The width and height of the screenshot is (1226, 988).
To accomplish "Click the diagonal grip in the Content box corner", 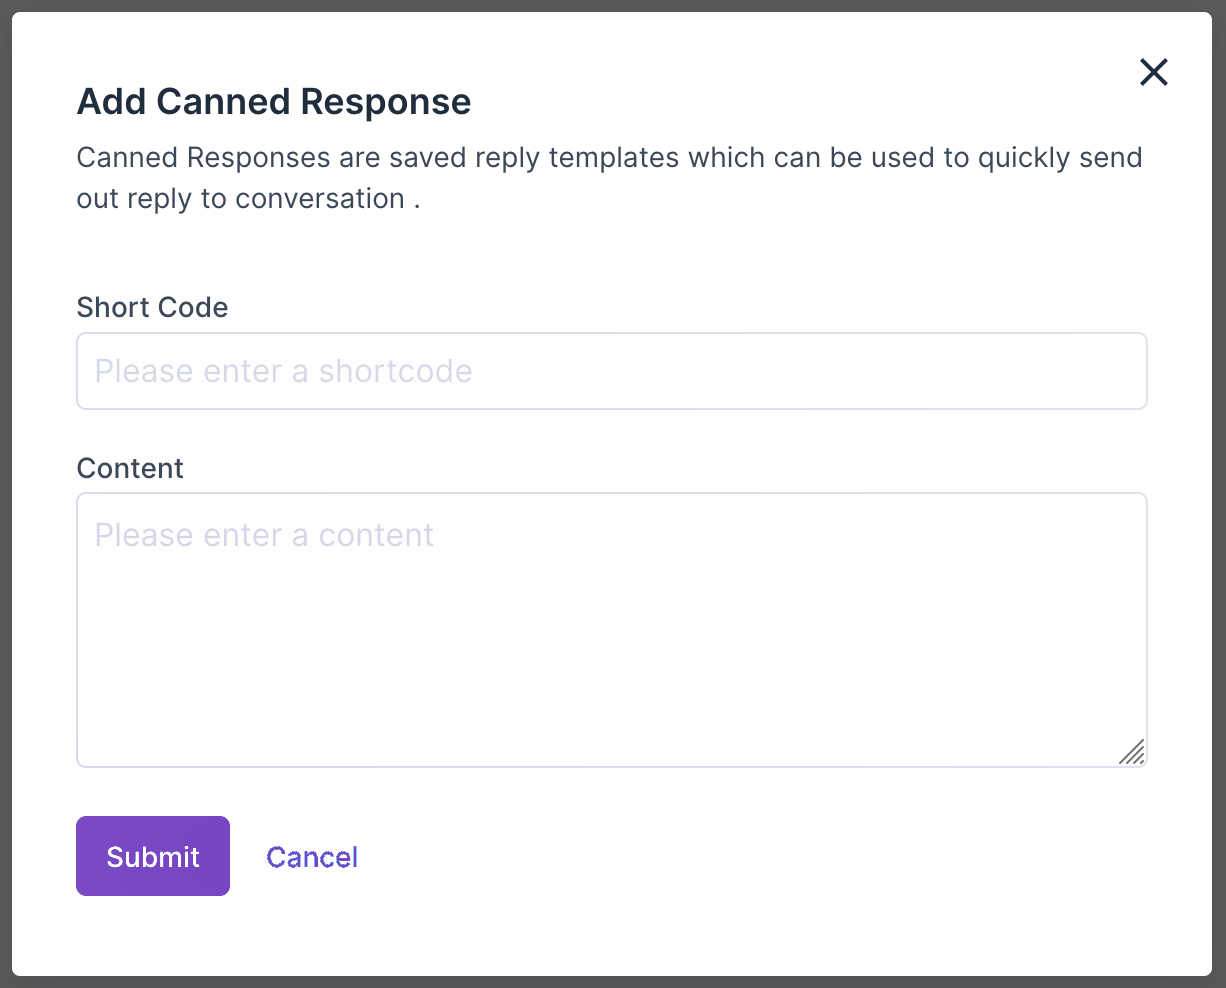I will click(1133, 753).
